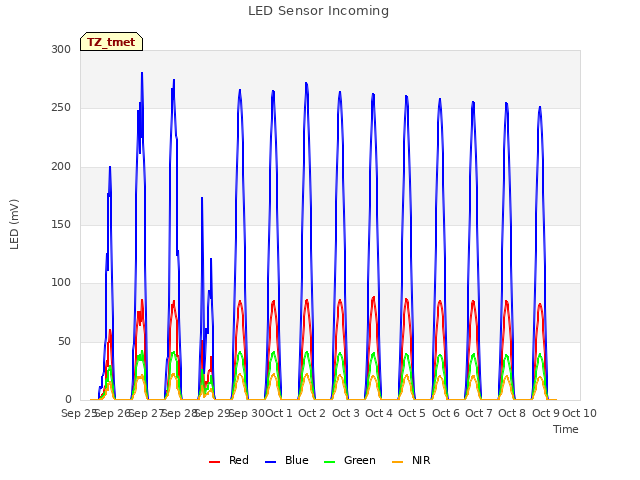Screen dimensions: 640x480
Task: Click the 200 y-axis tick value
Action: point(61,167)
